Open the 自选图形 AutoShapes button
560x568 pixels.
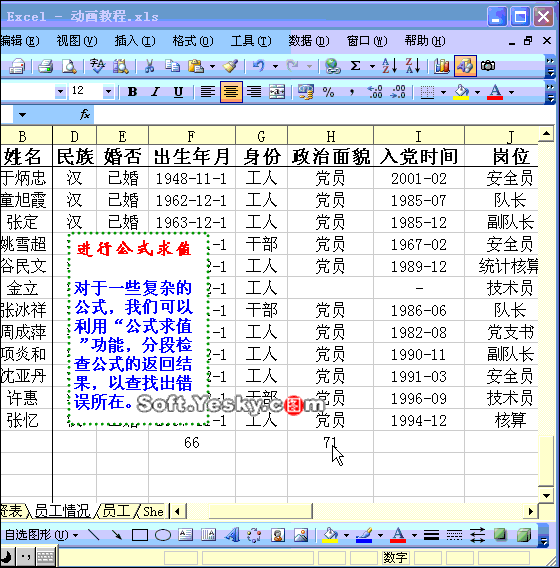click(41, 535)
